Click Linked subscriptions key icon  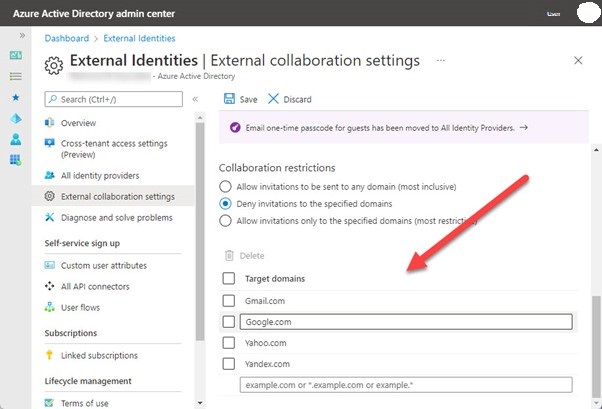click(49, 355)
